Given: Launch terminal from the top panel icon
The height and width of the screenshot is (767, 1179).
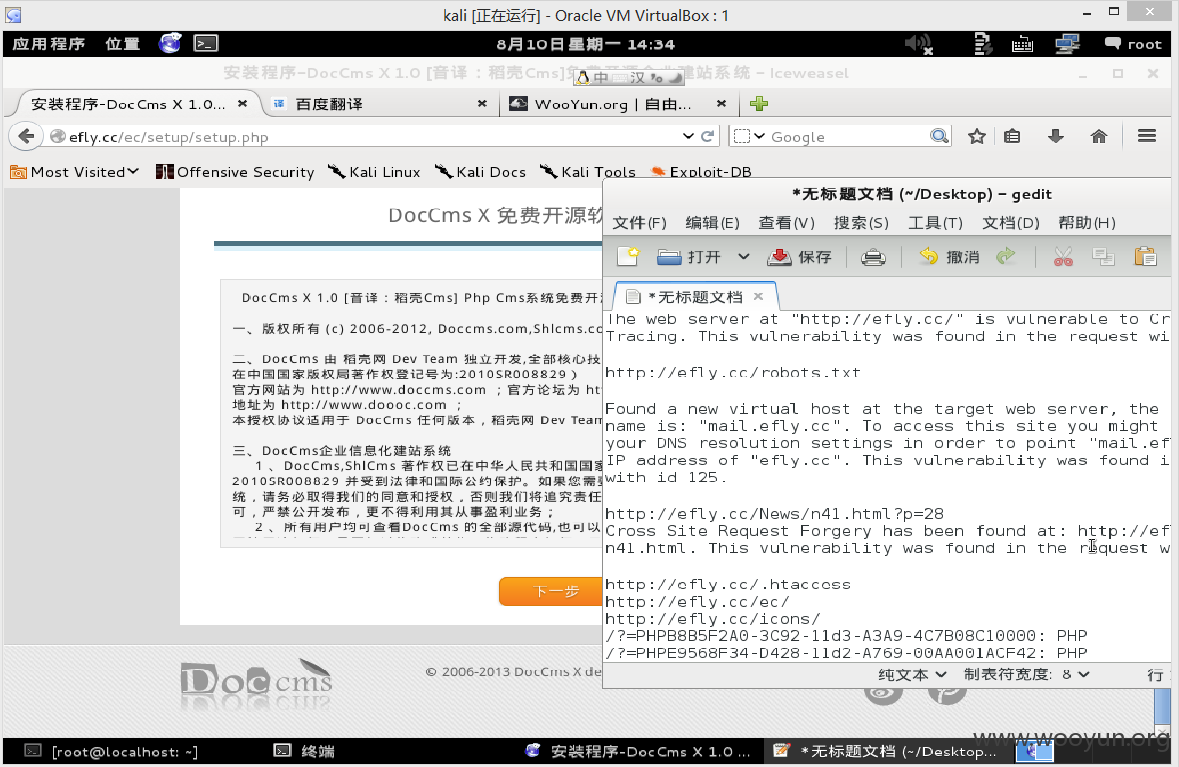Looking at the screenshot, I should [x=206, y=44].
